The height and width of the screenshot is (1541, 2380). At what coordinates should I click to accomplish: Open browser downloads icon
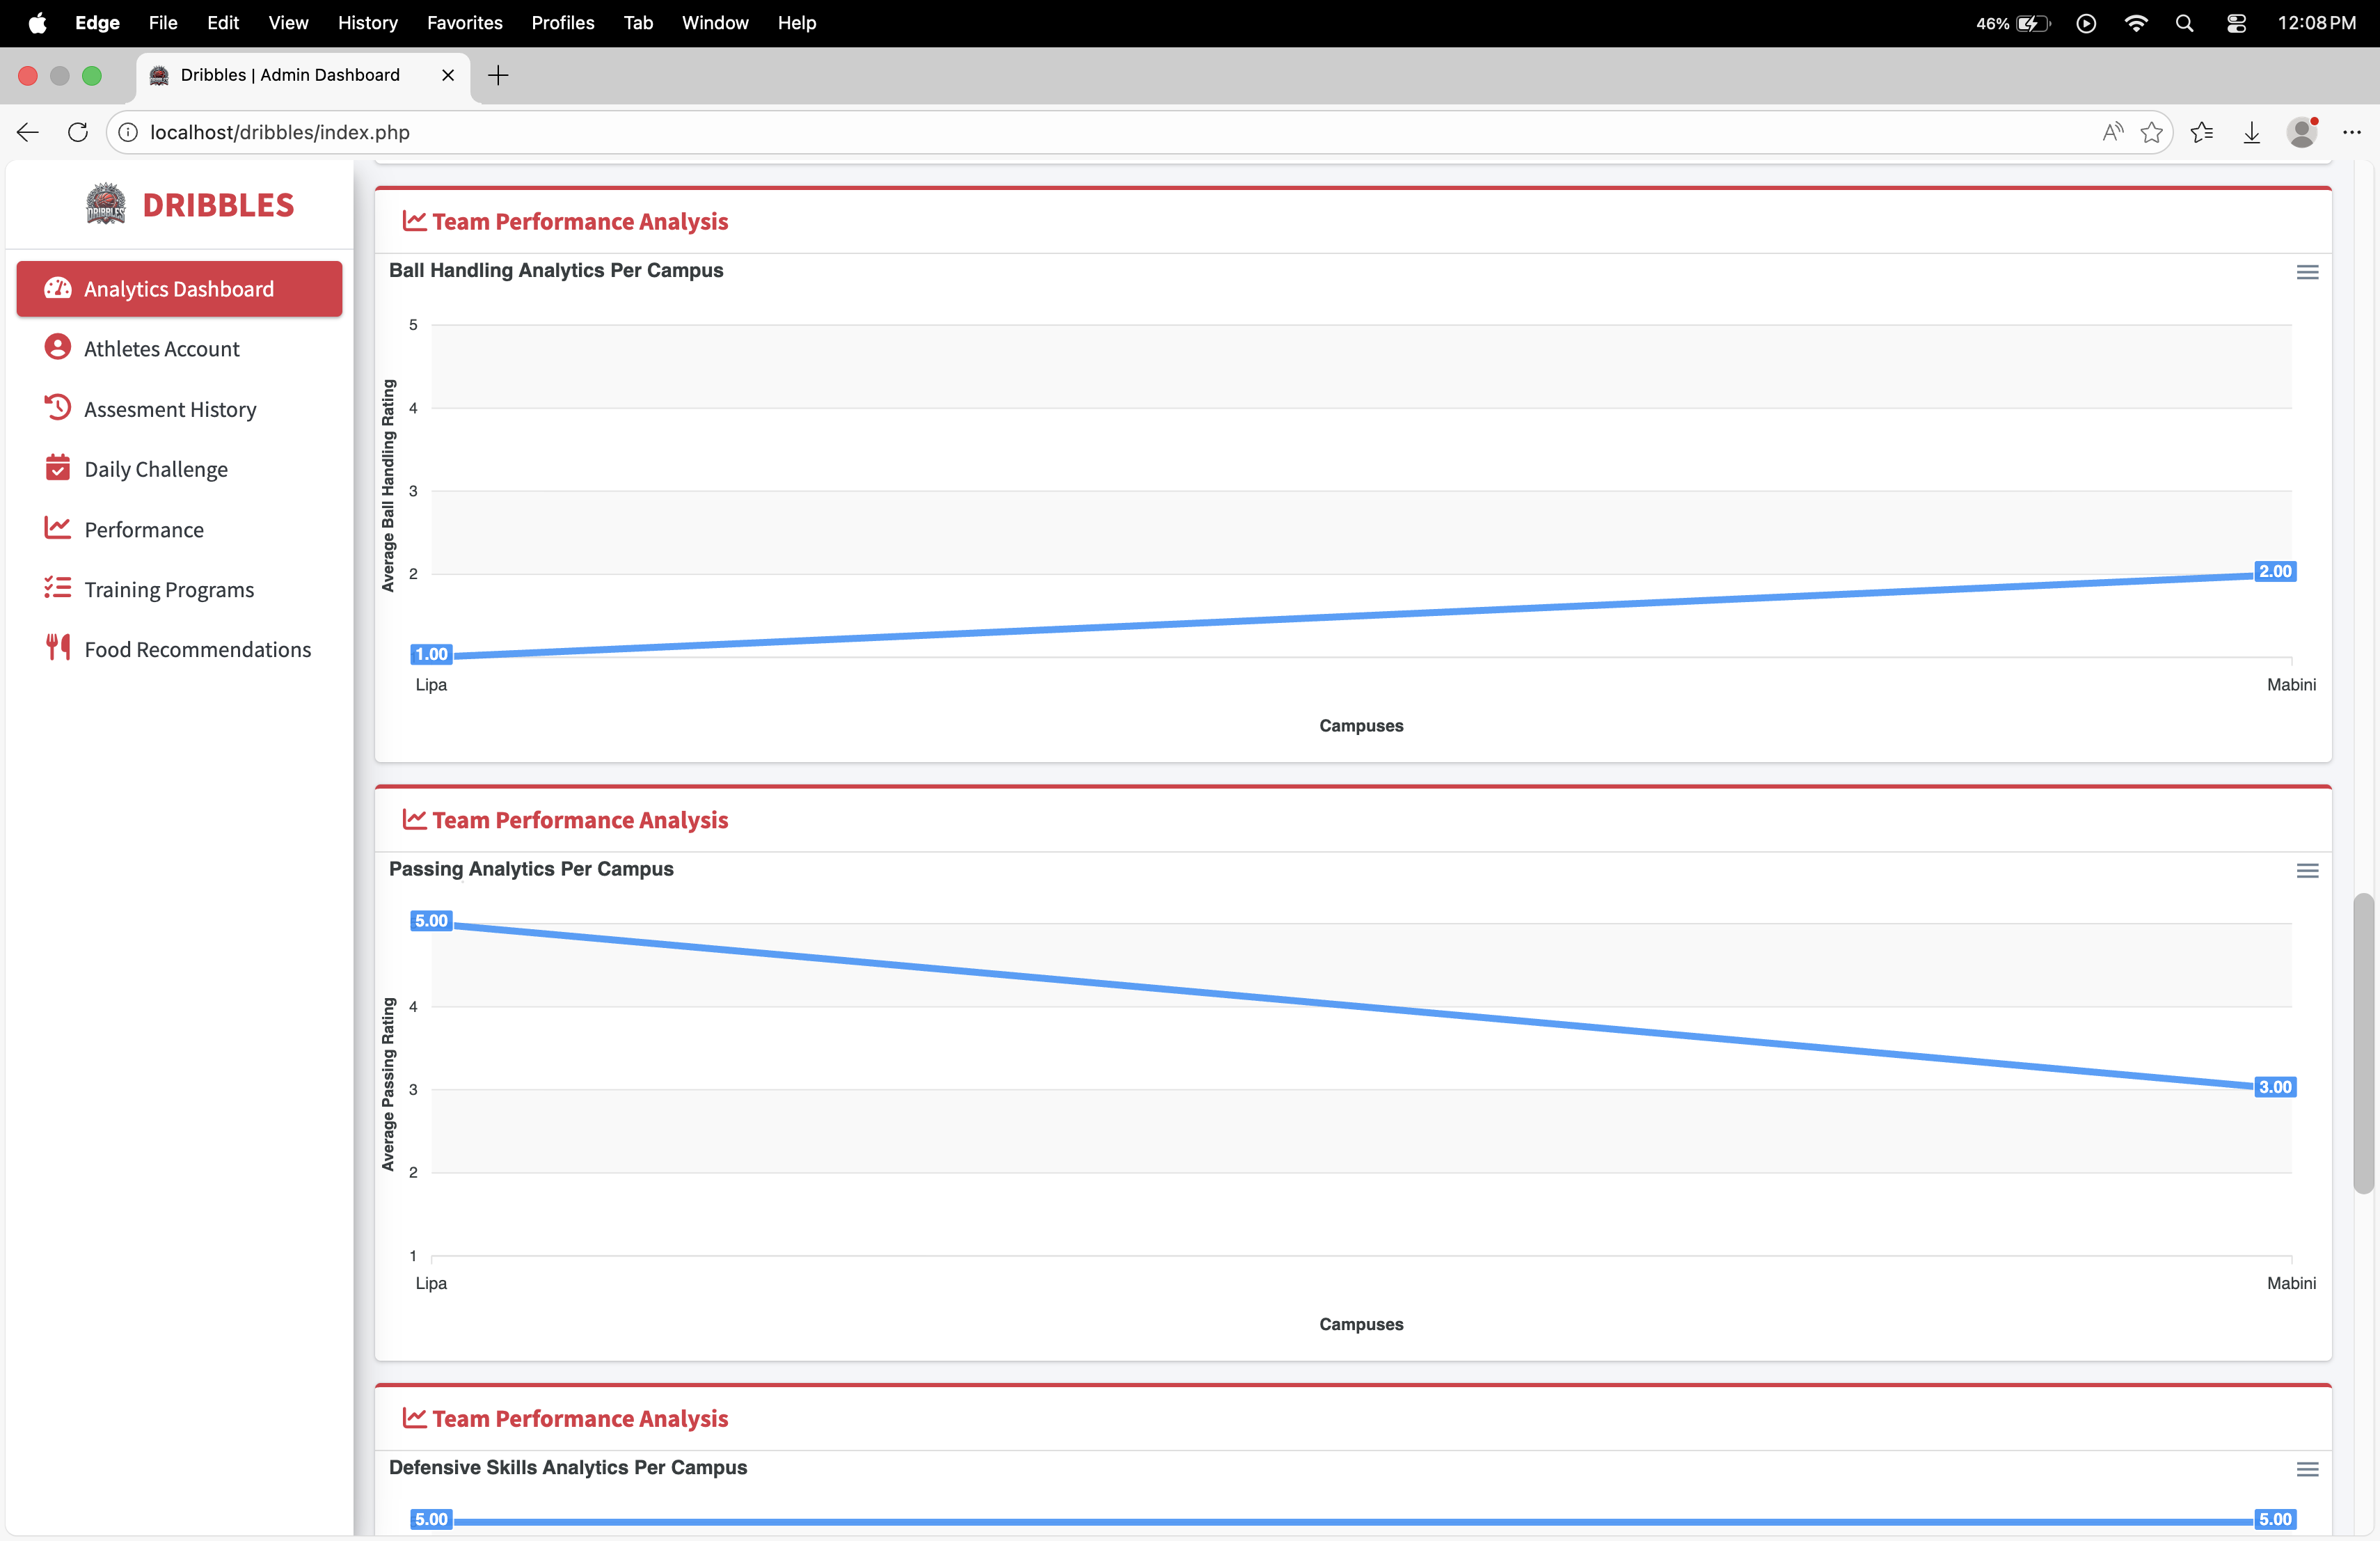[2251, 132]
